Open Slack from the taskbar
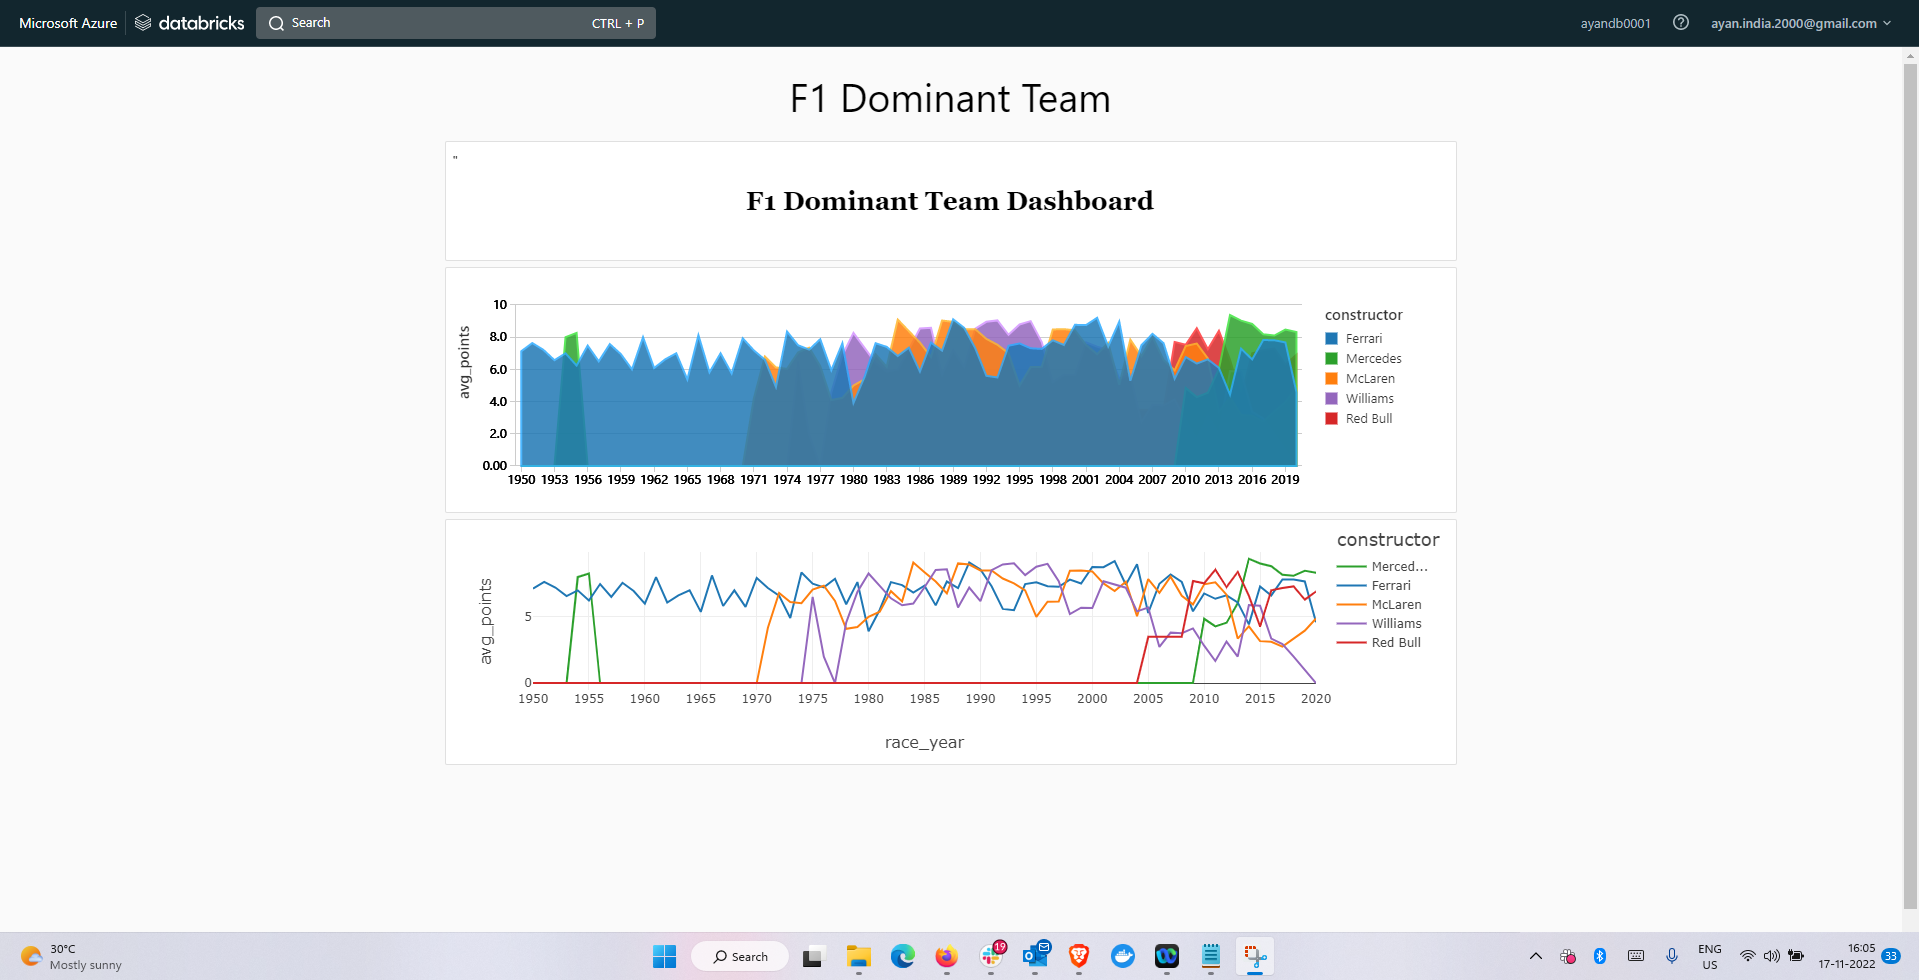This screenshot has width=1919, height=980. click(x=990, y=957)
